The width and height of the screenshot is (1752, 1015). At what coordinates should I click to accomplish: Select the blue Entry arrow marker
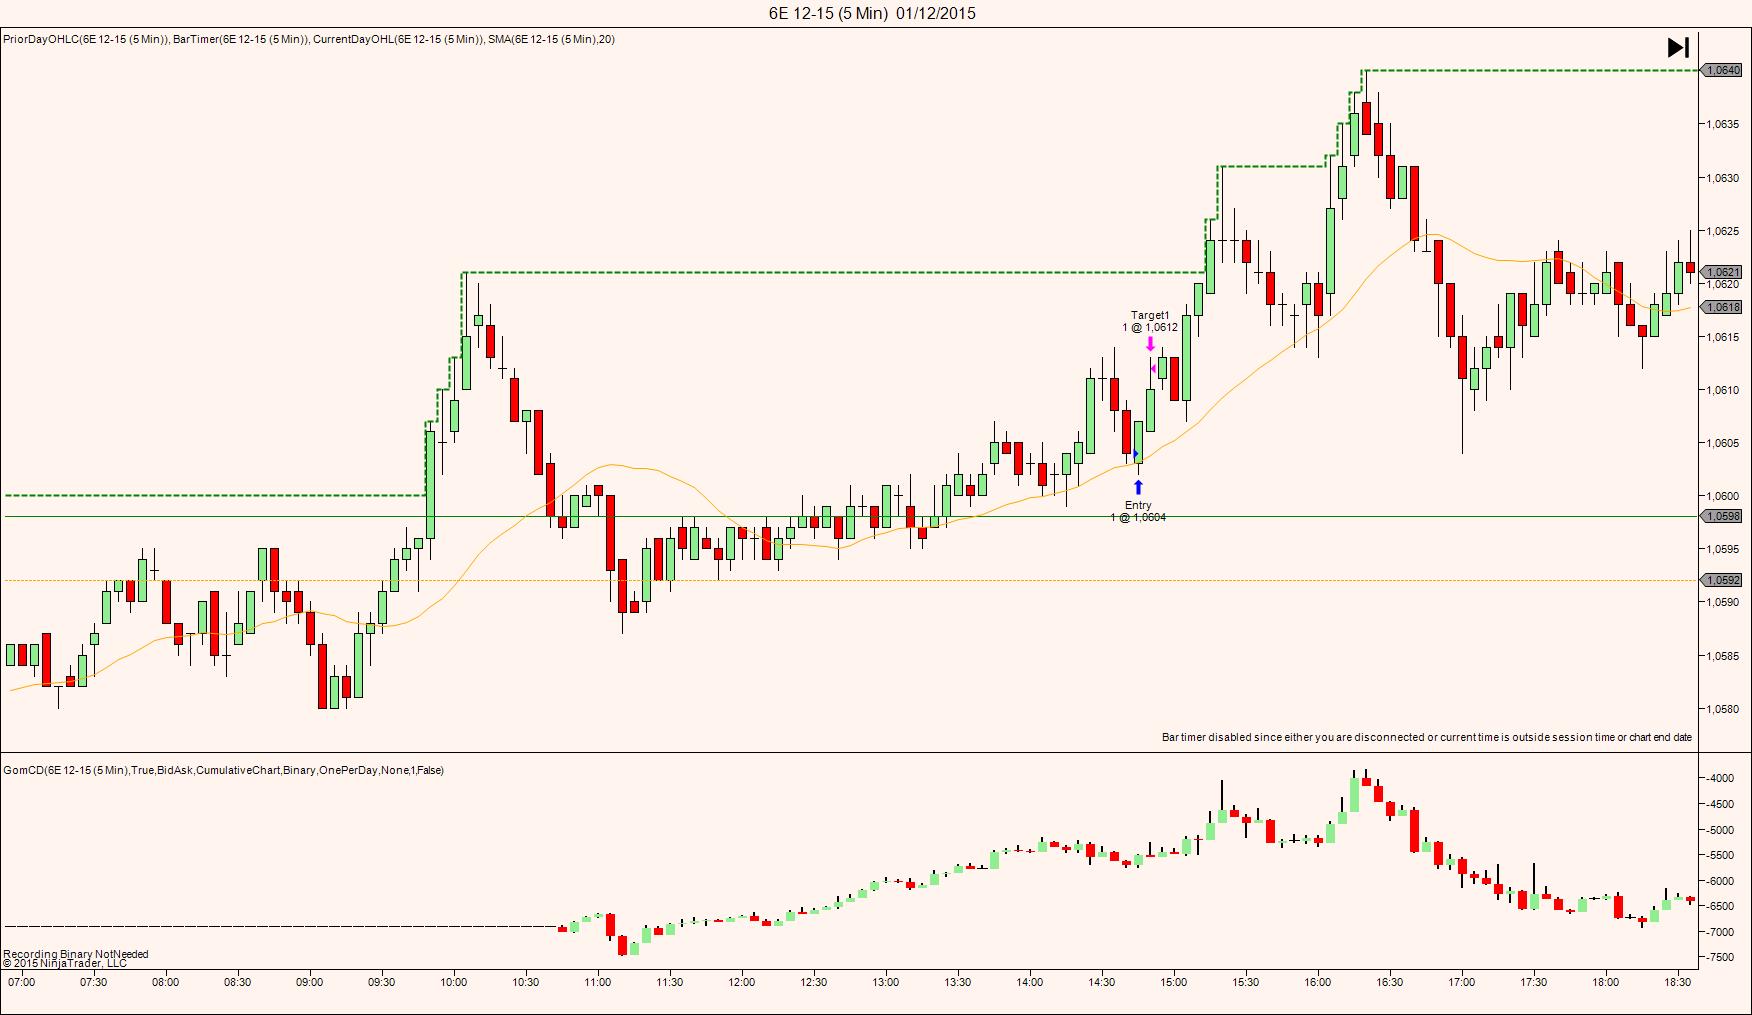(1138, 488)
